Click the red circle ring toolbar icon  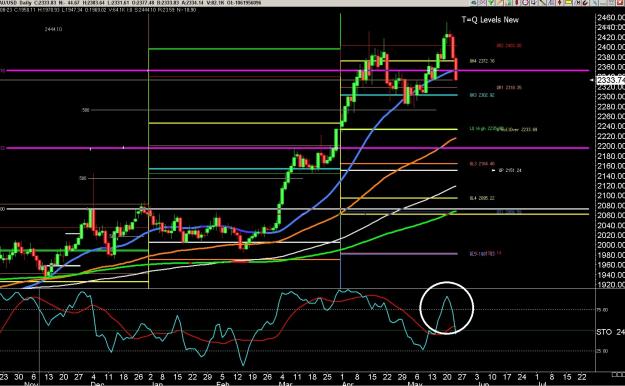[525, 2]
